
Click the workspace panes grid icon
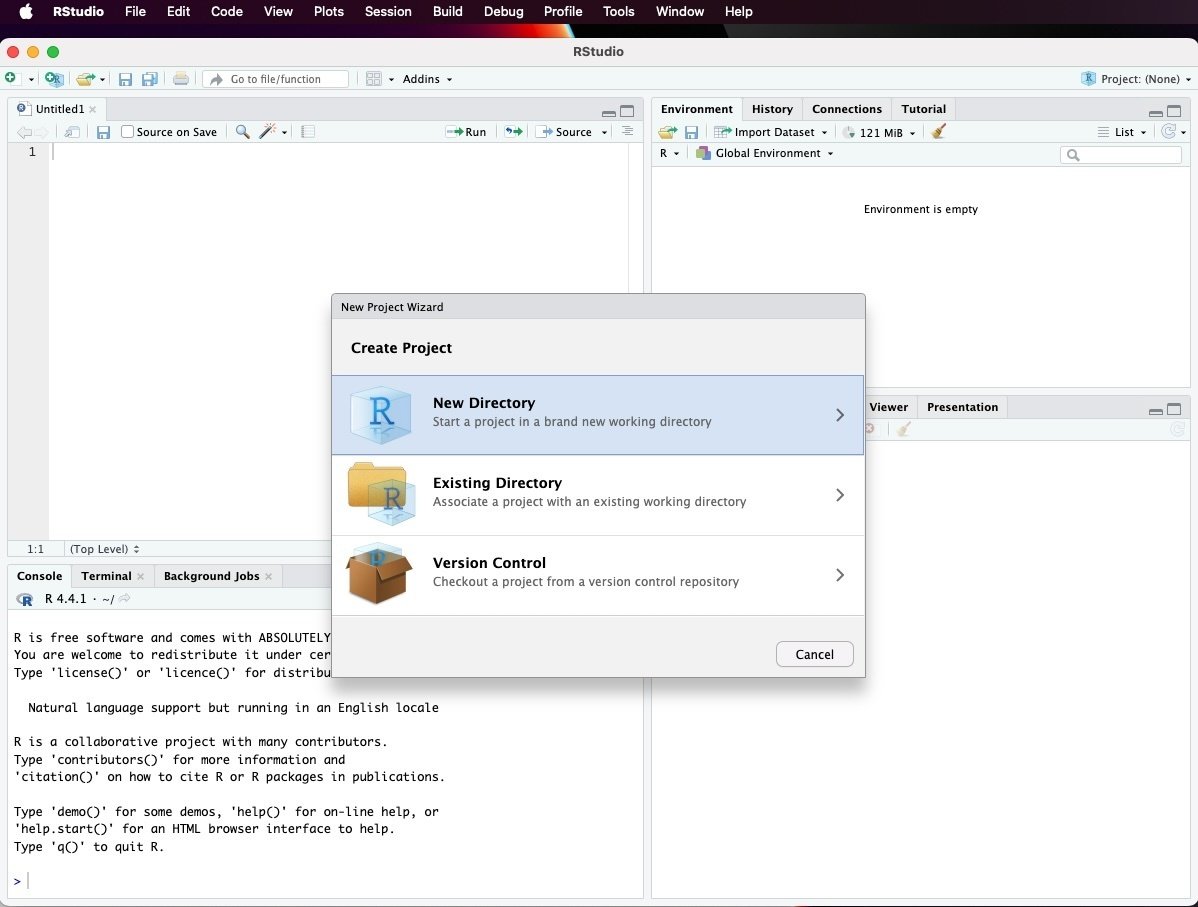[374, 79]
